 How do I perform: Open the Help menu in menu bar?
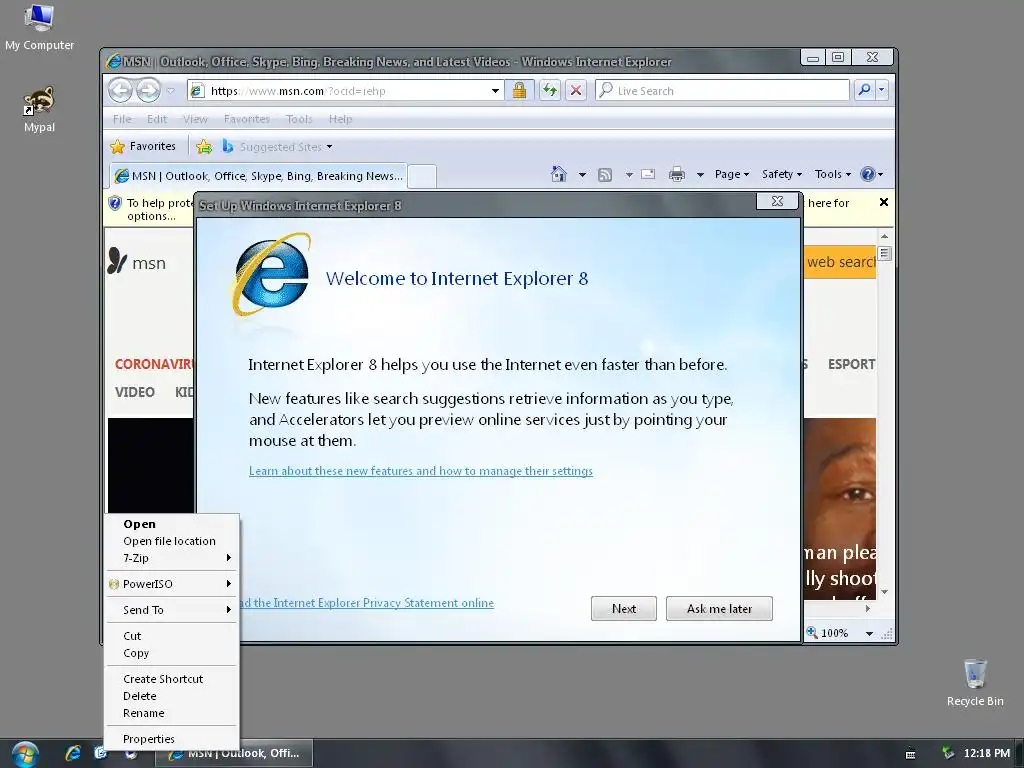pyautogui.click(x=340, y=119)
